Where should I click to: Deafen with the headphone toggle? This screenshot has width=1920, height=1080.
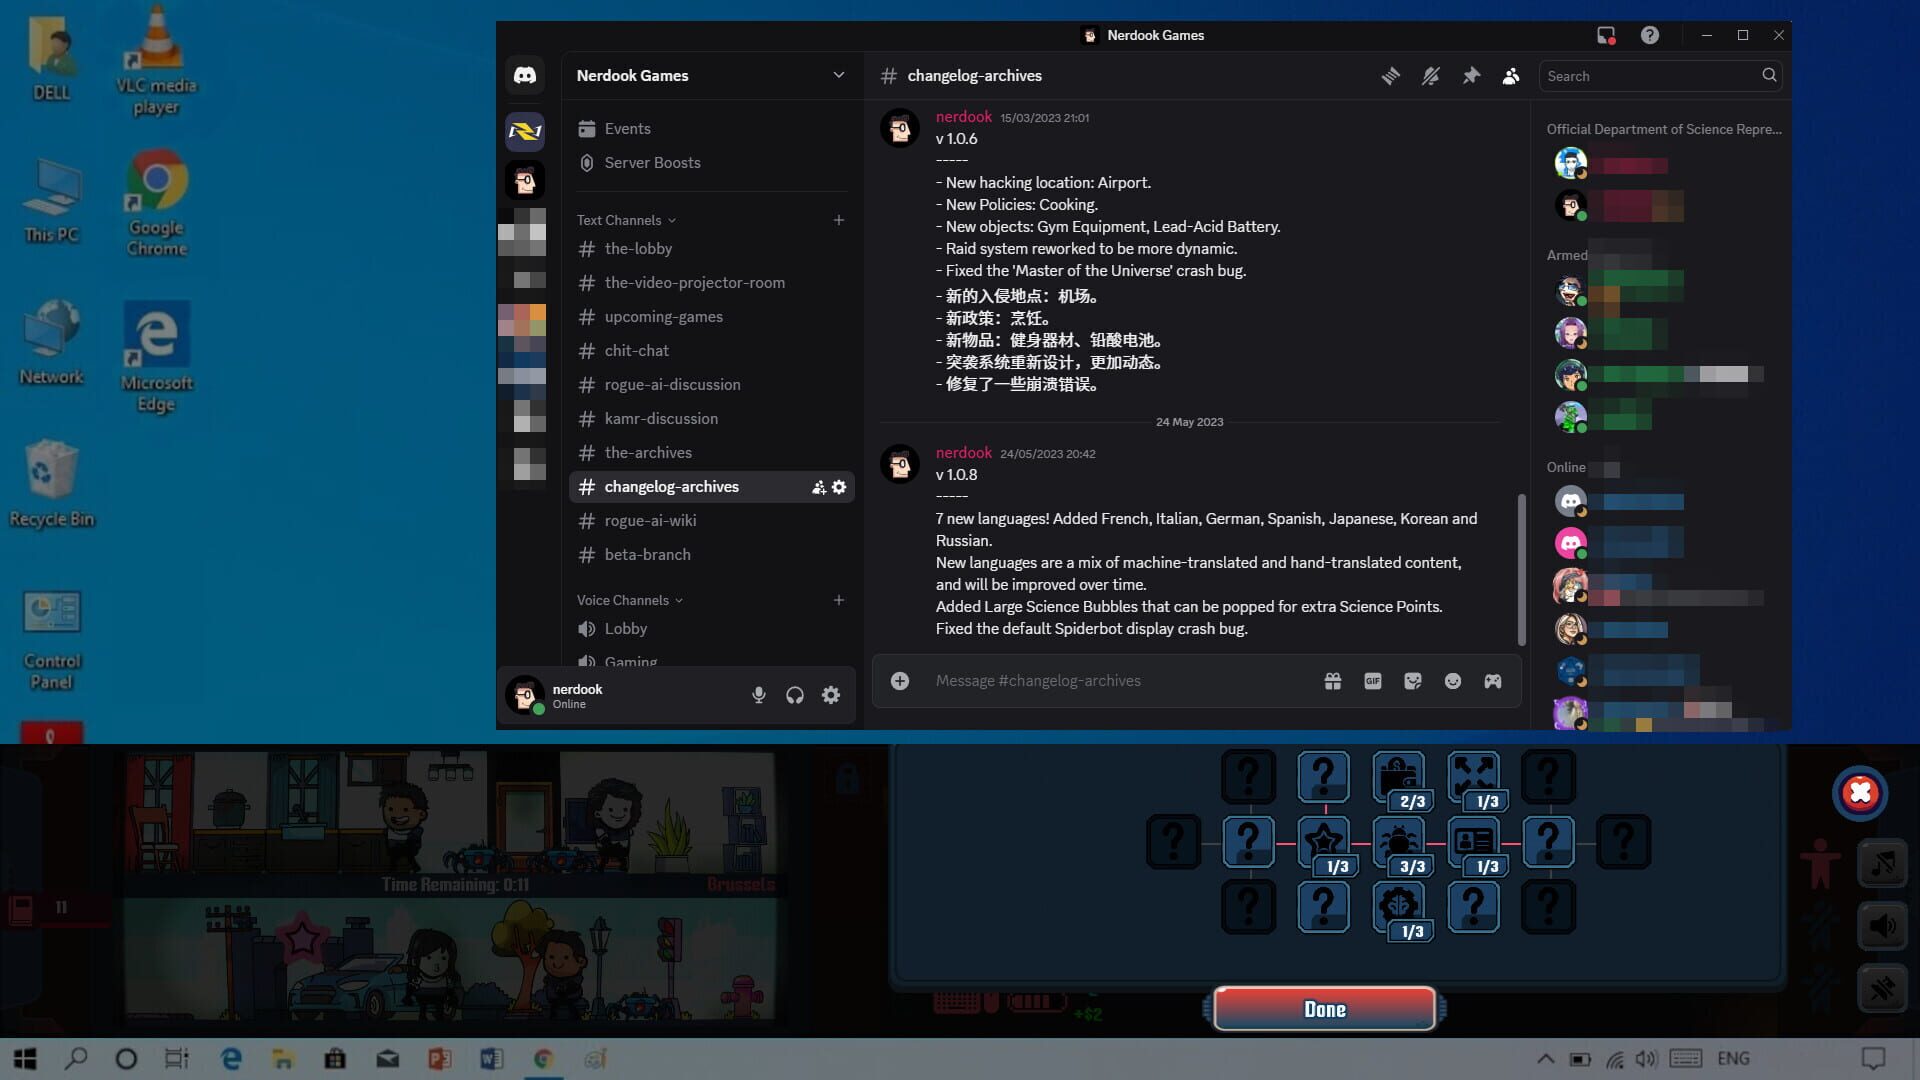[795, 694]
